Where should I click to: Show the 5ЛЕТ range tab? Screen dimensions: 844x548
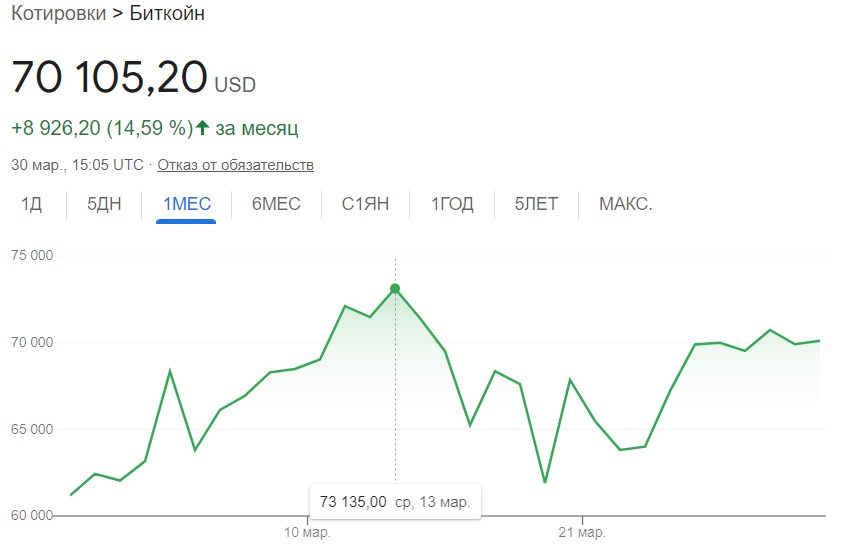coord(536,204)
